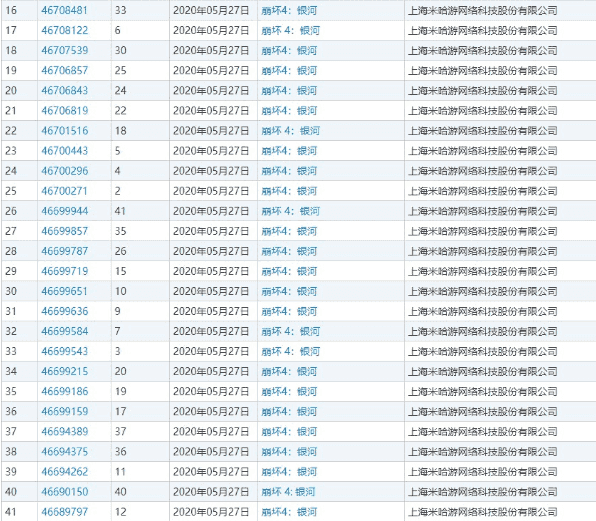Viewport: 596px width, 521px height.
Task: Click trademark name 崩坏4：银河 in row 29
Action: [x=289, y=271]
